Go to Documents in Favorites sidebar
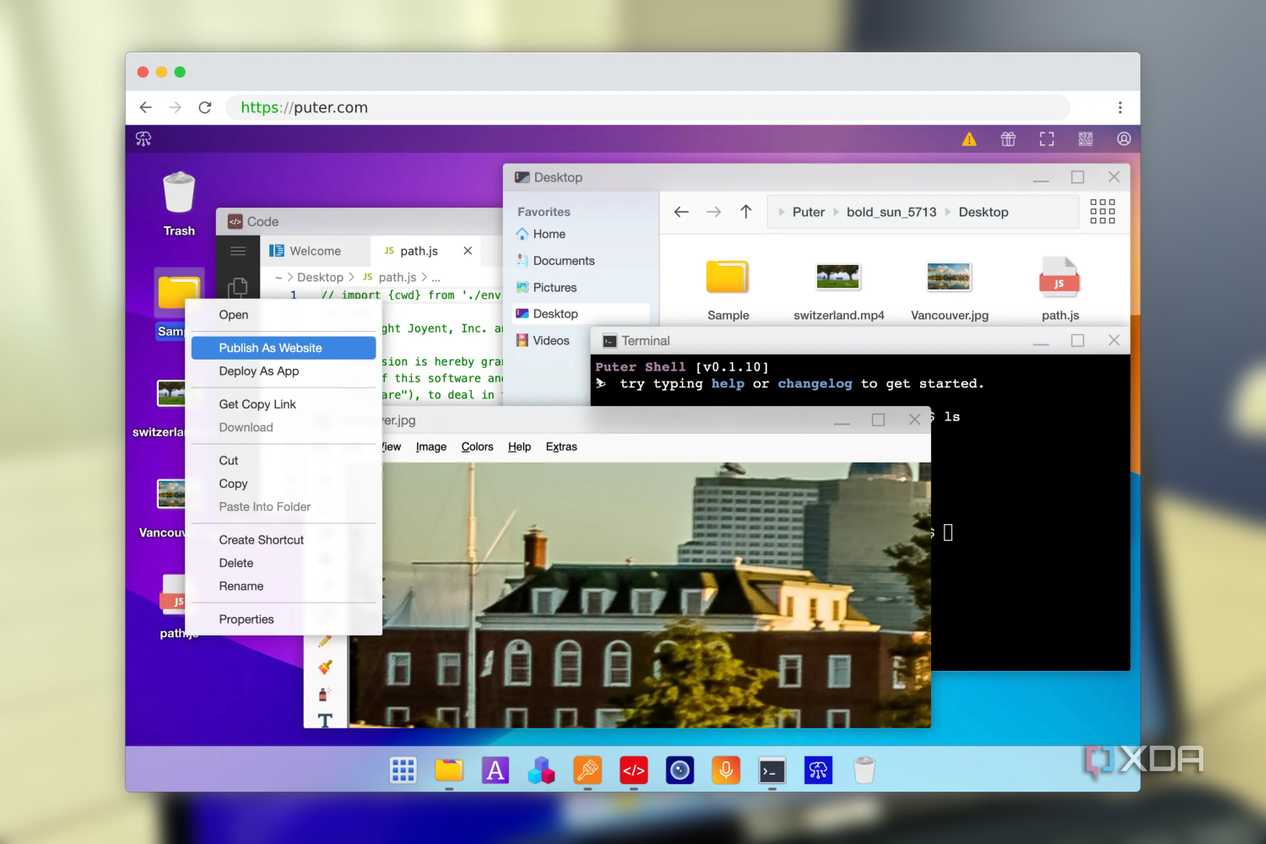The height and width of the screenshot is (844, 1266). tap(563, 261)
